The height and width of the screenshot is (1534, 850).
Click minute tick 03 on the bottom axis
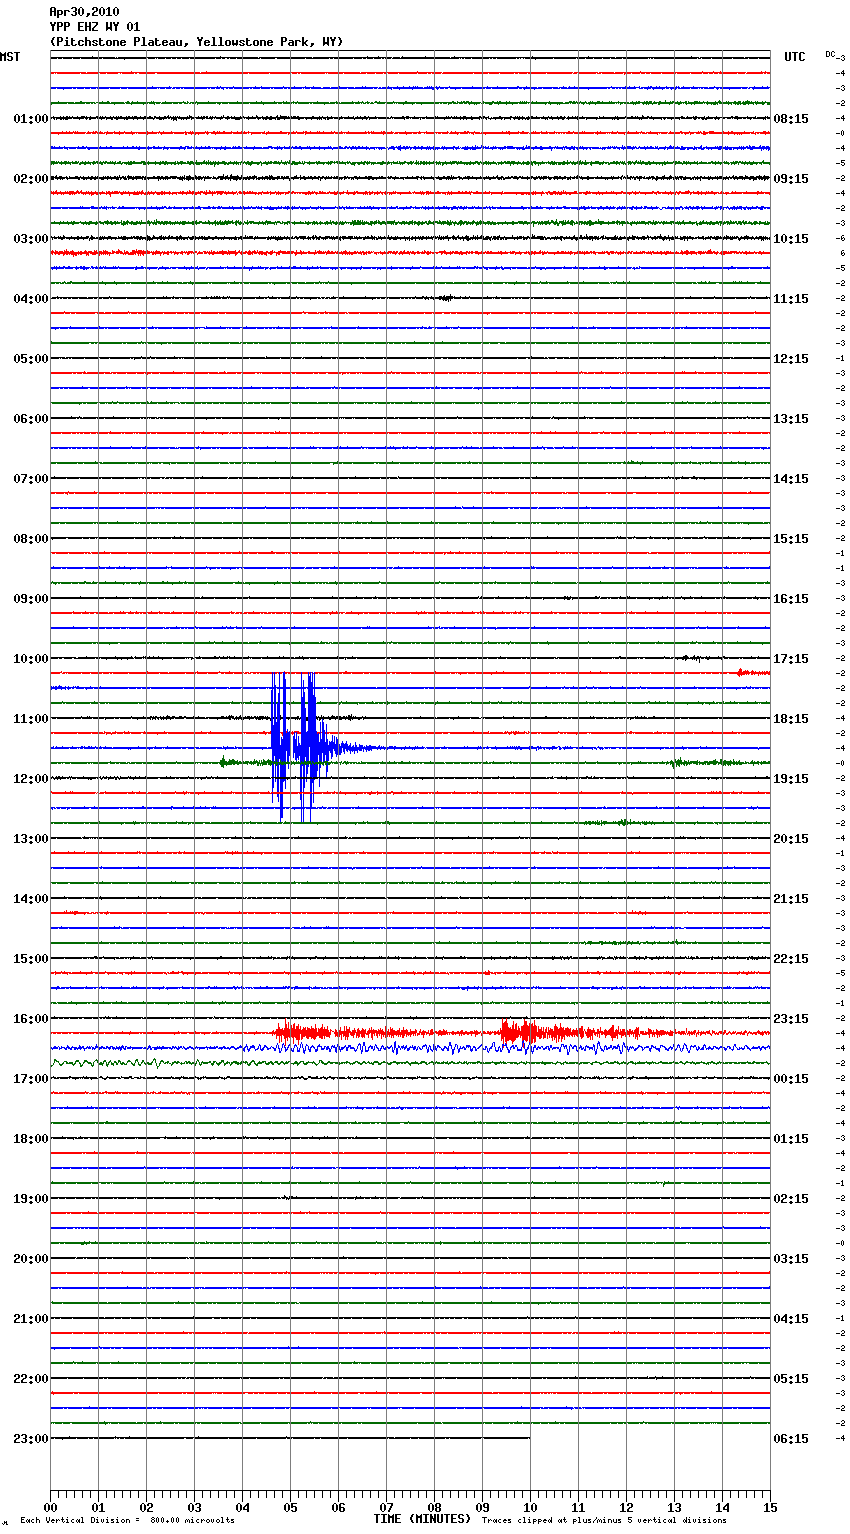[194, 1507]
